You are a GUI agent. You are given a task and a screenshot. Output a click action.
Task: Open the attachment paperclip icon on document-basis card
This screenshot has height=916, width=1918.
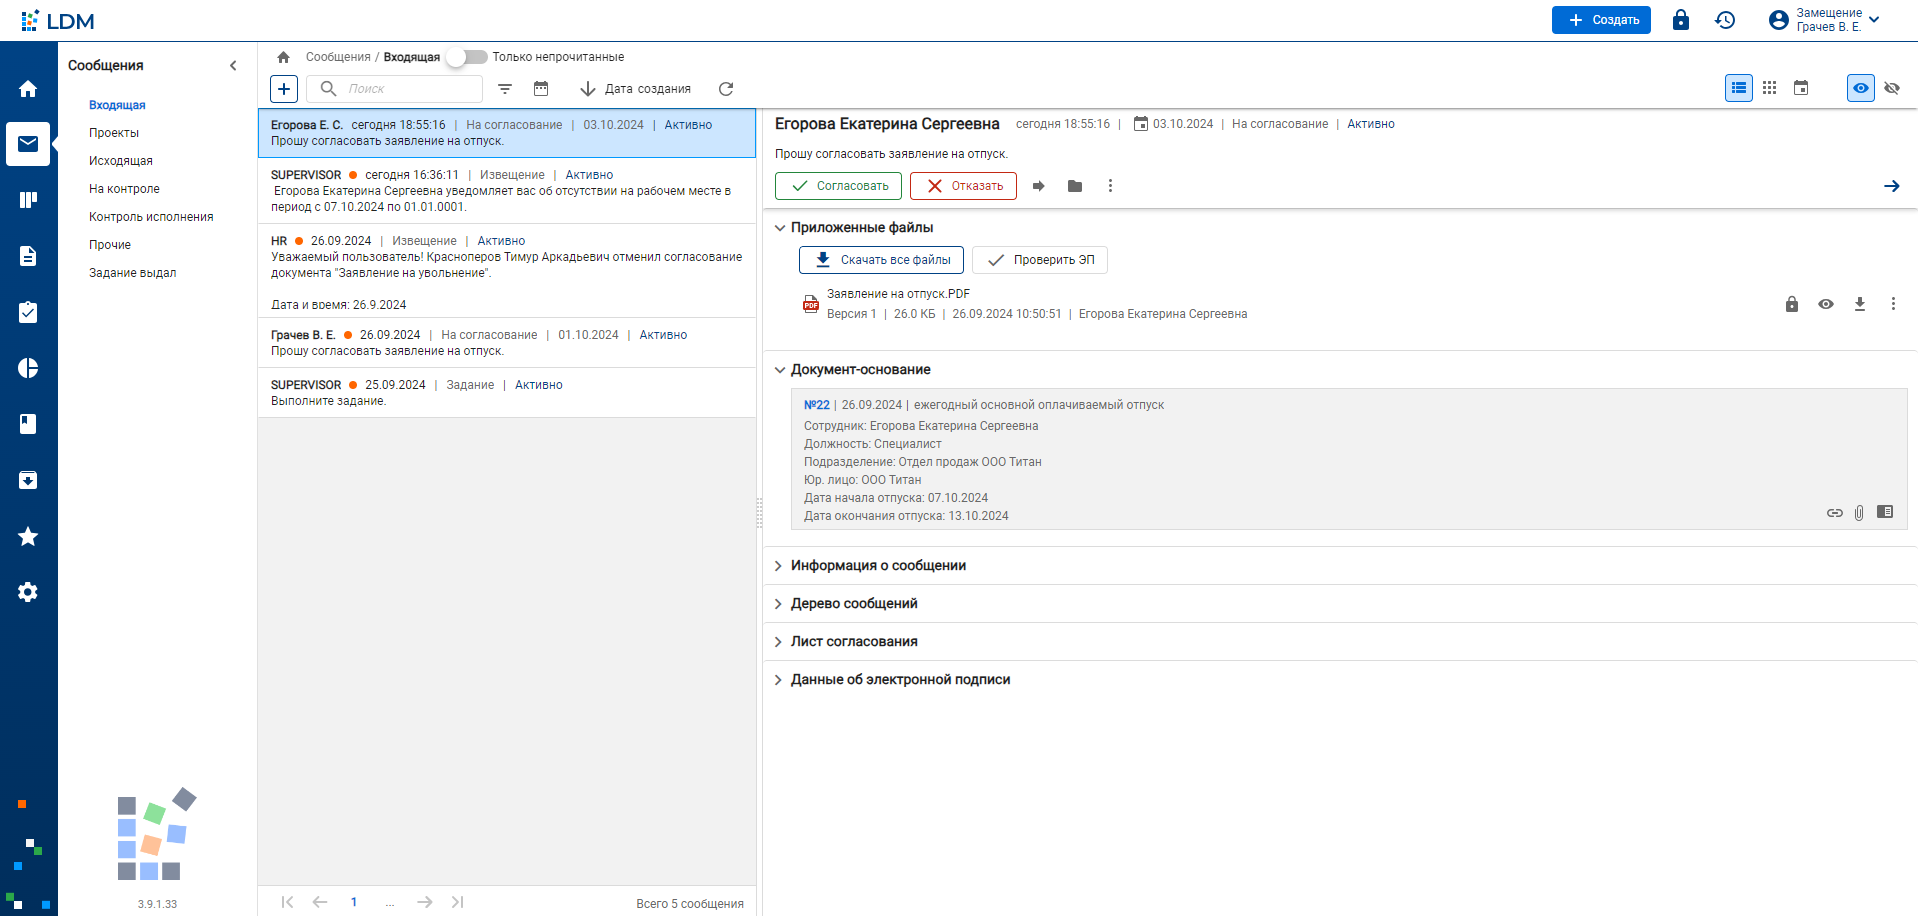coord(1860,513)
